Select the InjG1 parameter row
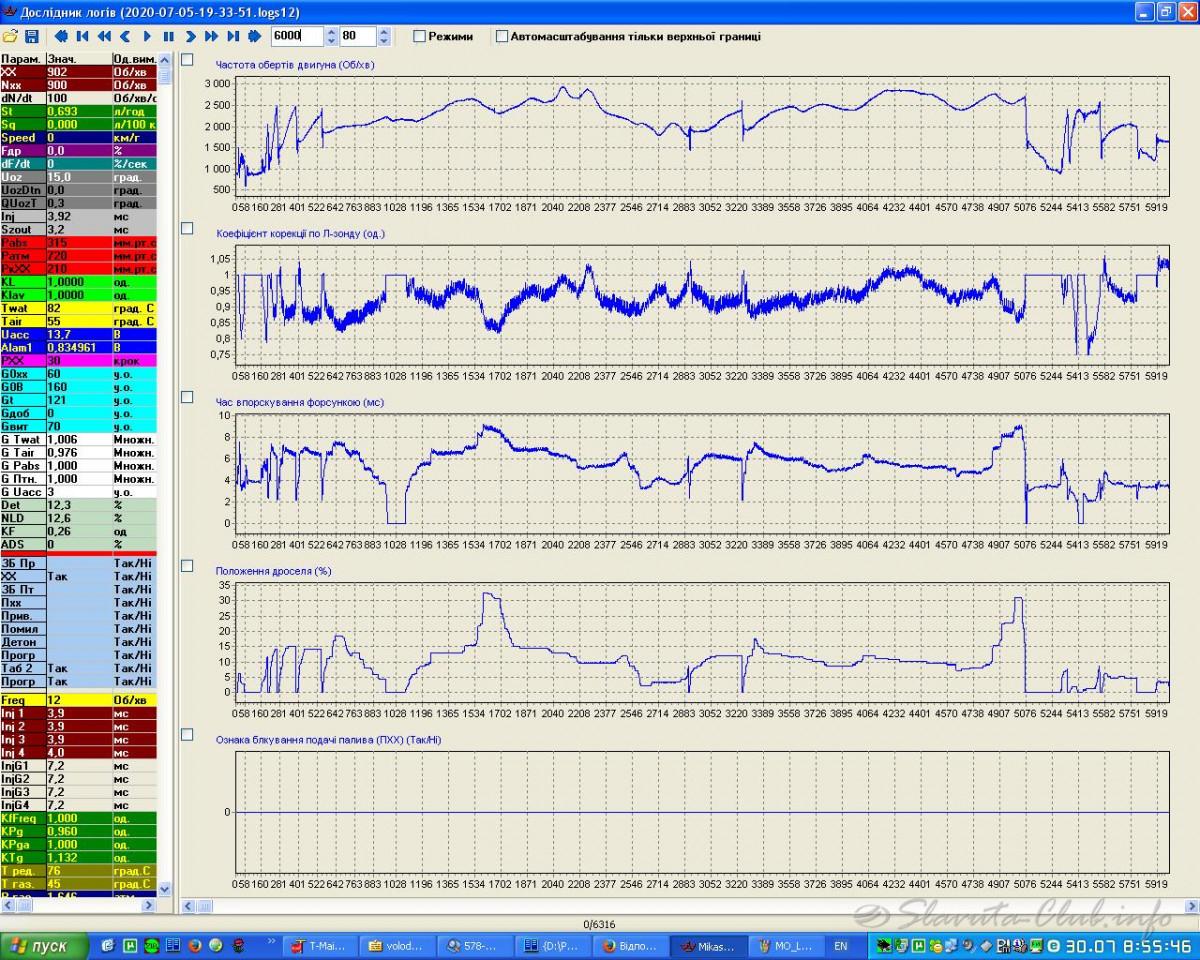The width and height of the screenshot is (1200, 960). [79, 765]
